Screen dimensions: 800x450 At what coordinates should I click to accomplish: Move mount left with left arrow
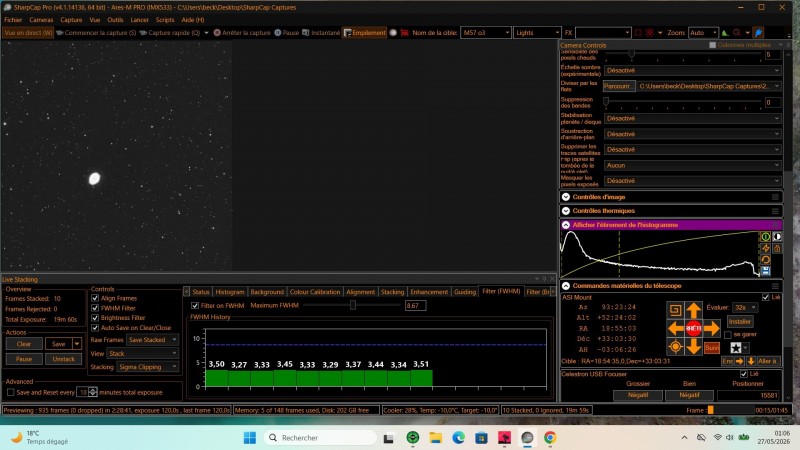tap(676, 329)
